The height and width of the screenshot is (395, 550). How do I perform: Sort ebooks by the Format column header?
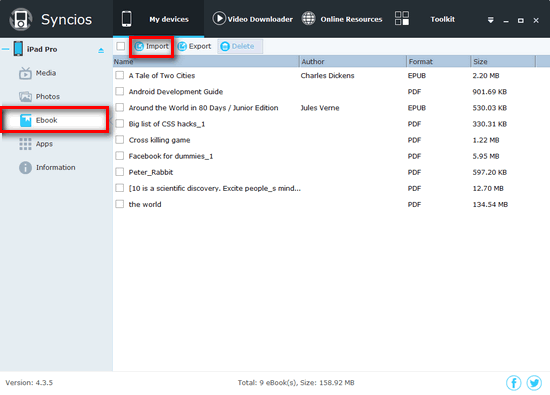pyautogui.click(x=438, y=62)
